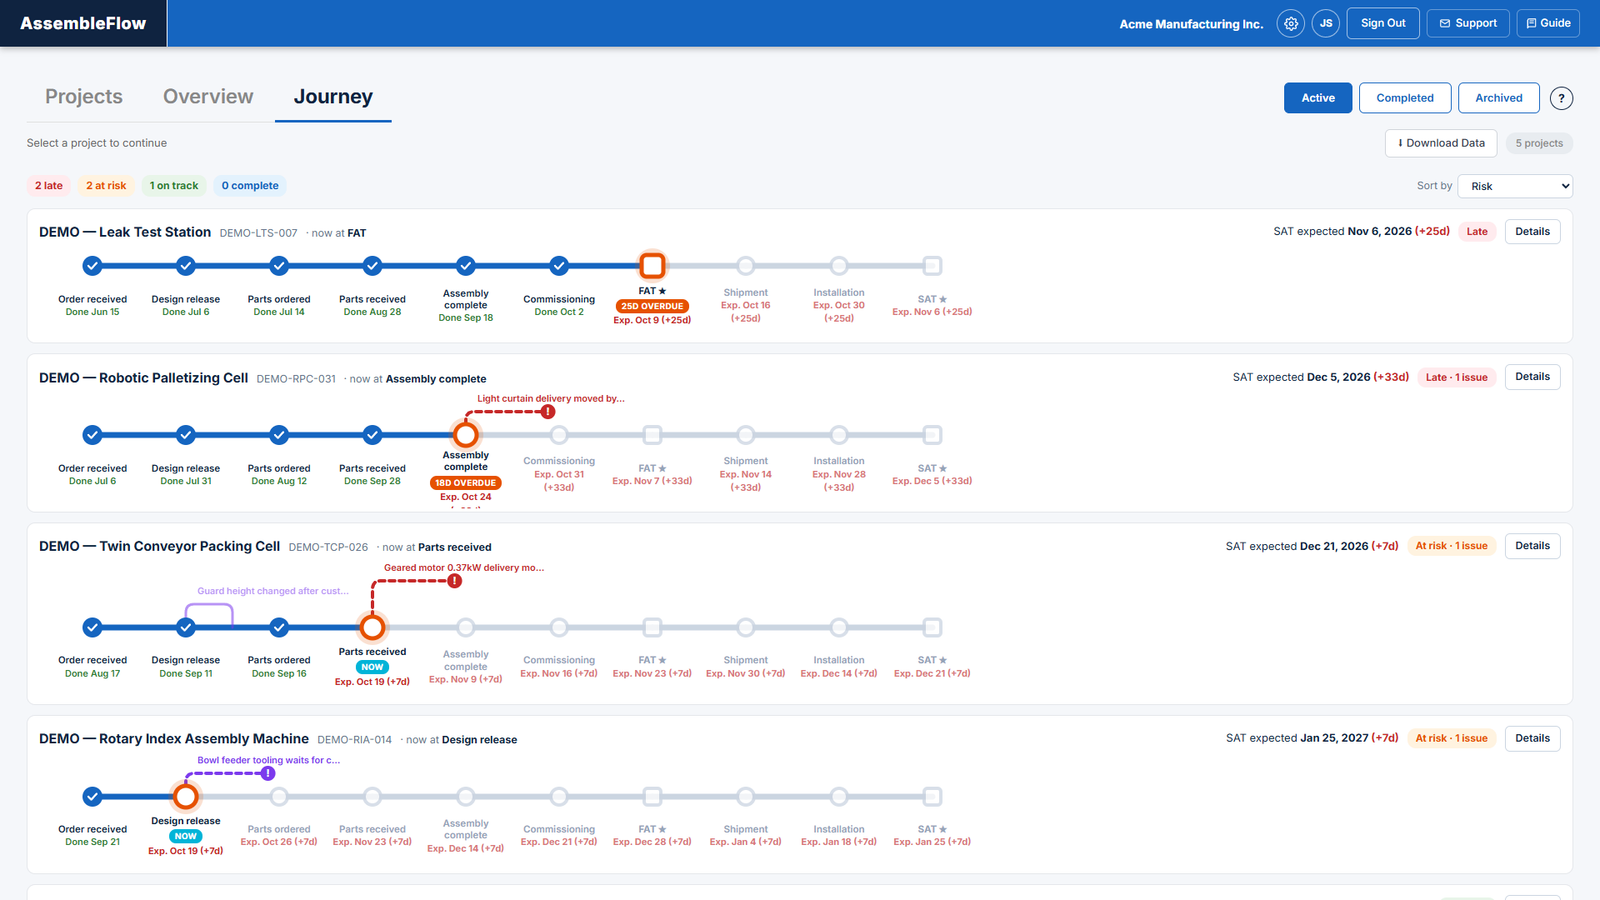
Task: Select Rotary Index Machine Design release node
Action: 186,797
